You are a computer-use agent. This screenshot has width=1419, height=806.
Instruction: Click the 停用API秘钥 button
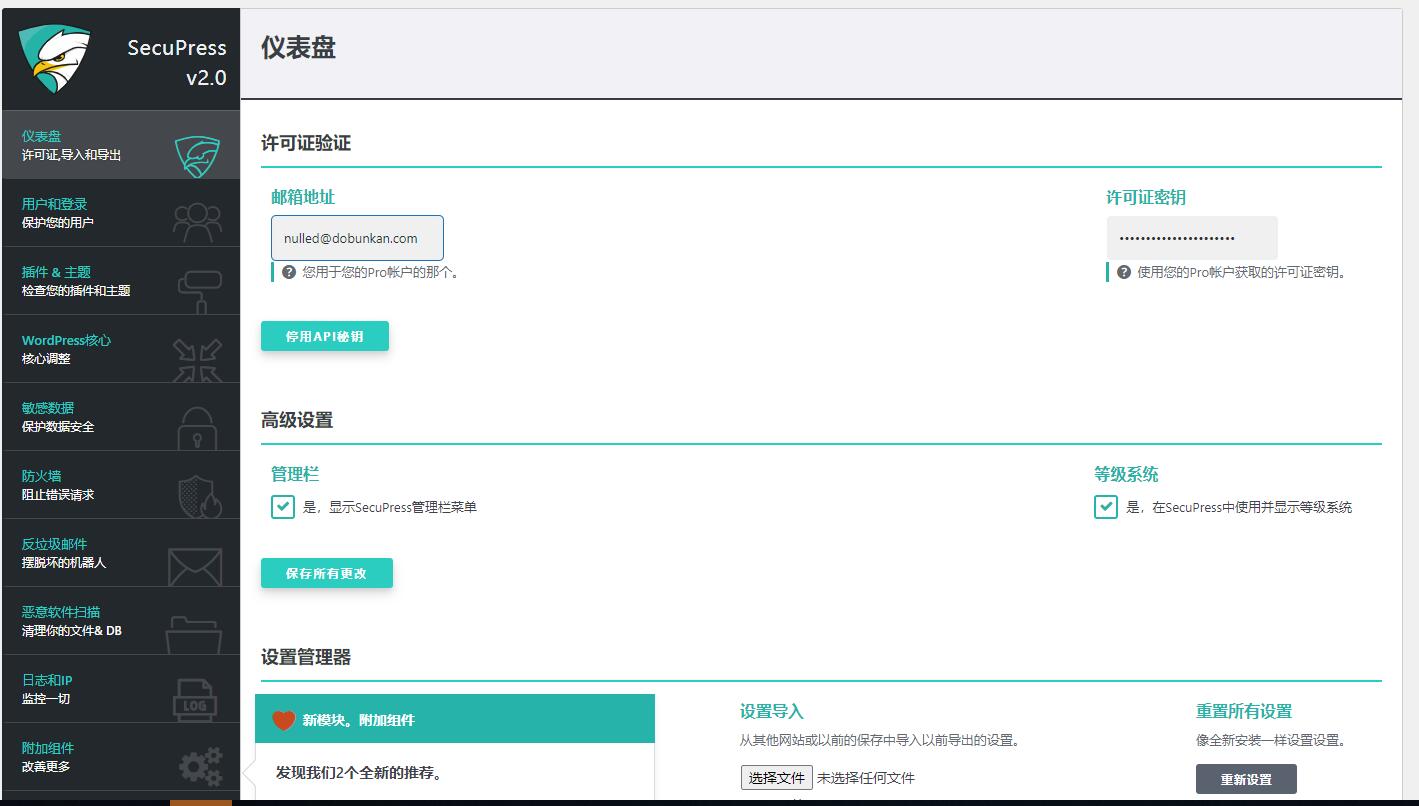point(325,336)
